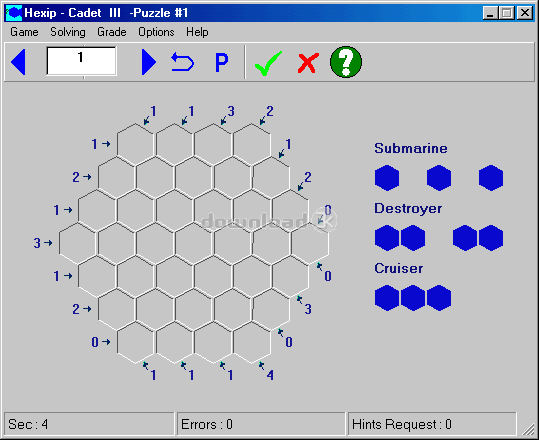Click the Hexip app icon in the title bar
539x440 pixels.
[14, 13]
